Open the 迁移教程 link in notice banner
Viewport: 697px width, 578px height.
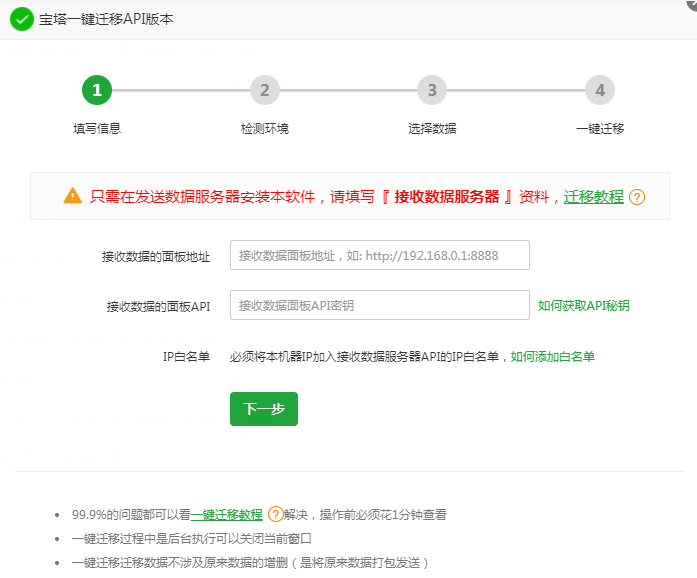tap(593, 197)
